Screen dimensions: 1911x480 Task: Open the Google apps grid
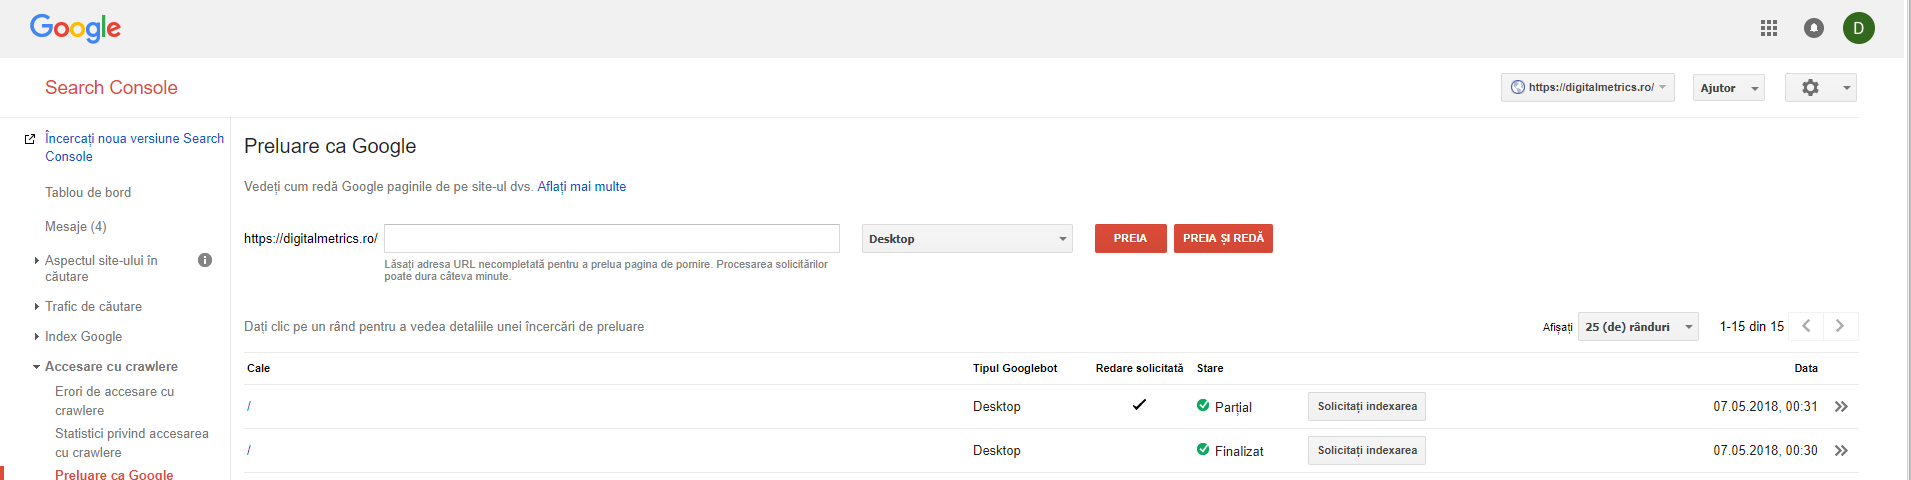pyautogui.click(x=1768, y=28)
